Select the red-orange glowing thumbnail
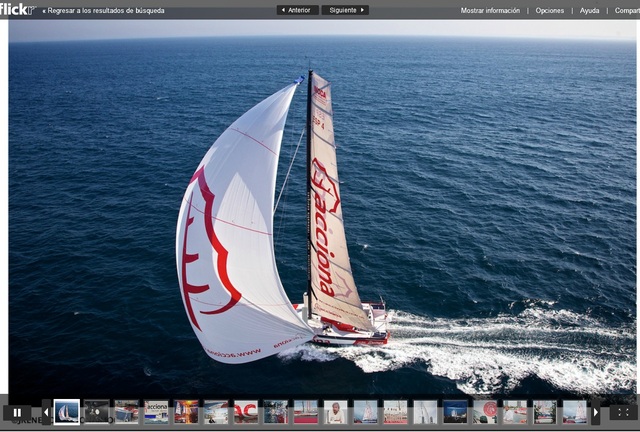Image resolution: width=640 pixels, height=432 pixels. click(186, 412)
